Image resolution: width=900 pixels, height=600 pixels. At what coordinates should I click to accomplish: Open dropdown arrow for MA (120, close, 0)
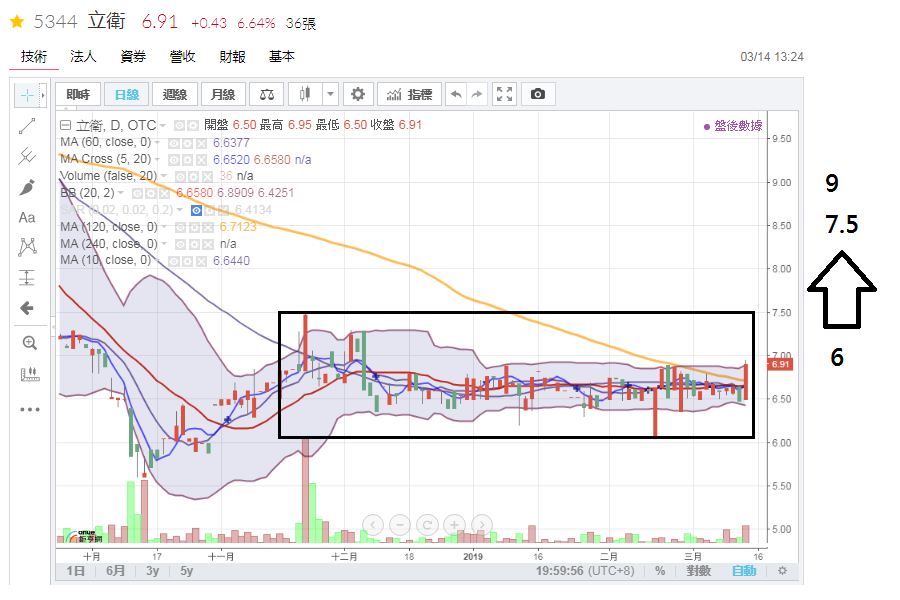click(164, 227)
